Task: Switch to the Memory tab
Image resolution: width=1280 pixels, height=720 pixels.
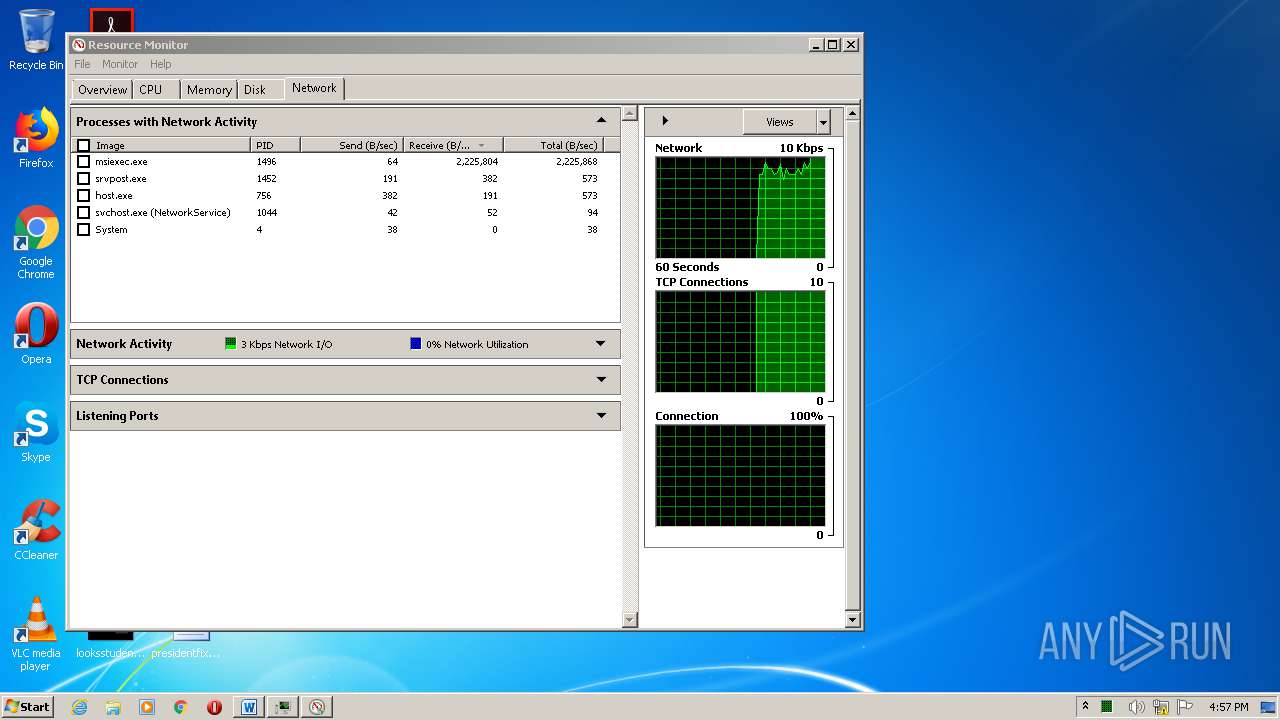Action: click(x=209, y=90)
